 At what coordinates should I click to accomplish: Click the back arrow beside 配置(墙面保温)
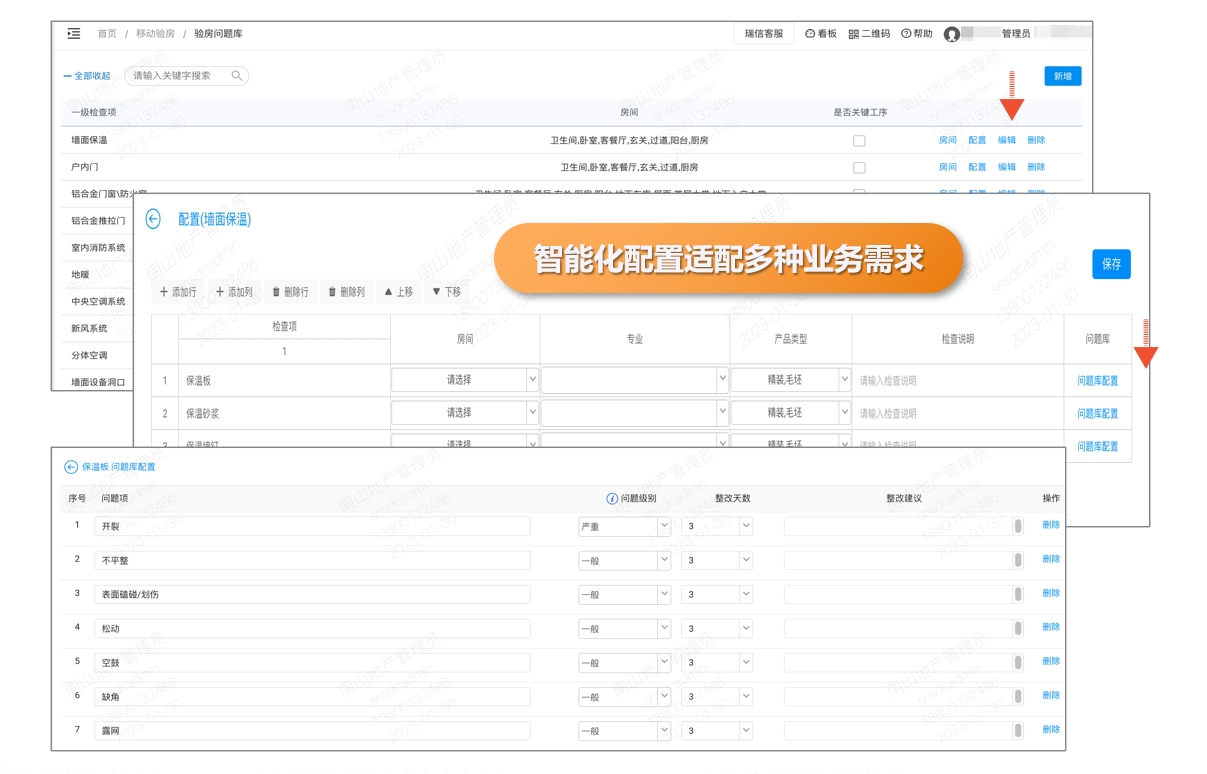point(153,219)
